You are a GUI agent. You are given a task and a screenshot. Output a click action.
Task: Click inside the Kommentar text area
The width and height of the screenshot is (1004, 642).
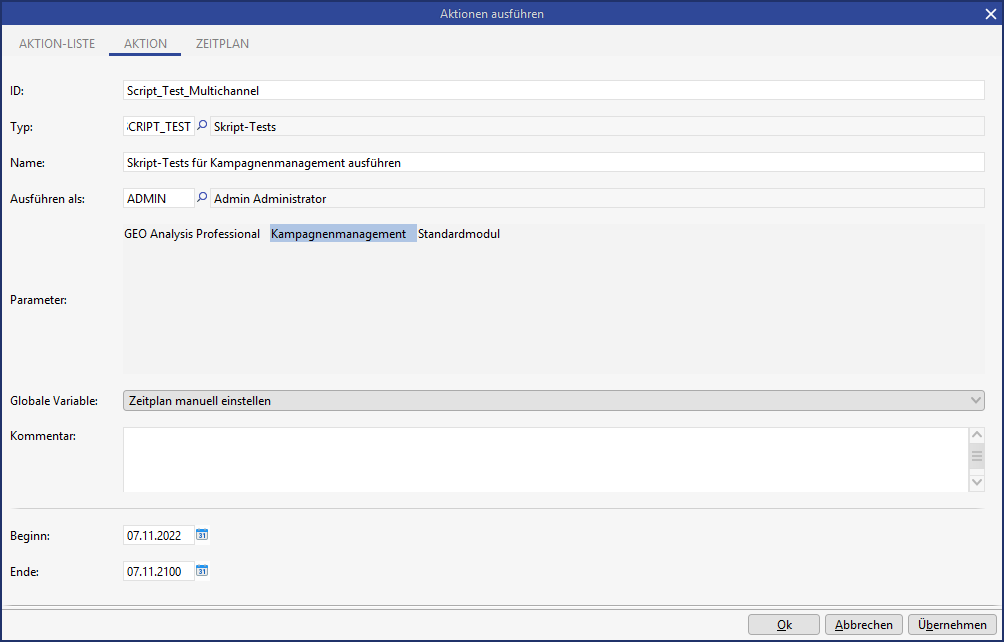[x=545, y=459]
